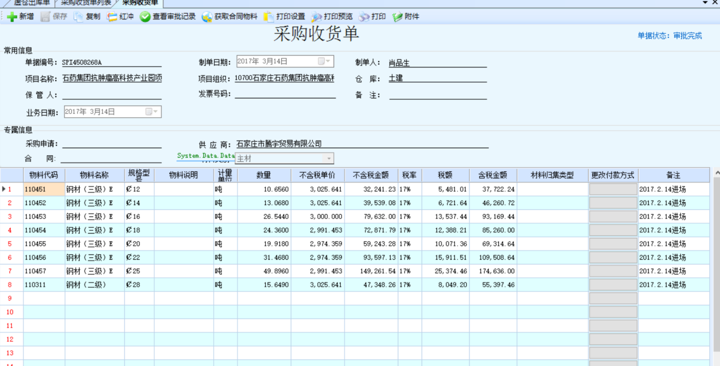Click the 税额 column header
The image size is (720, 366).
(445, 175)
